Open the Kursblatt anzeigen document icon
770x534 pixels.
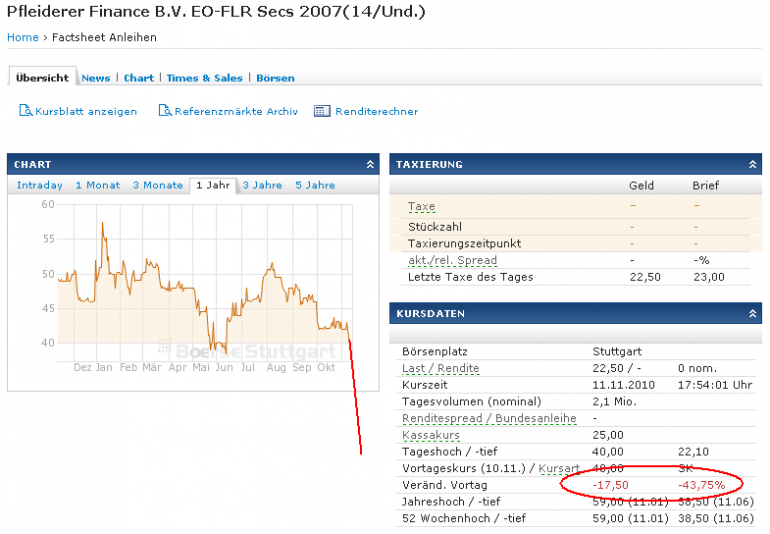[x=26, y=111]
